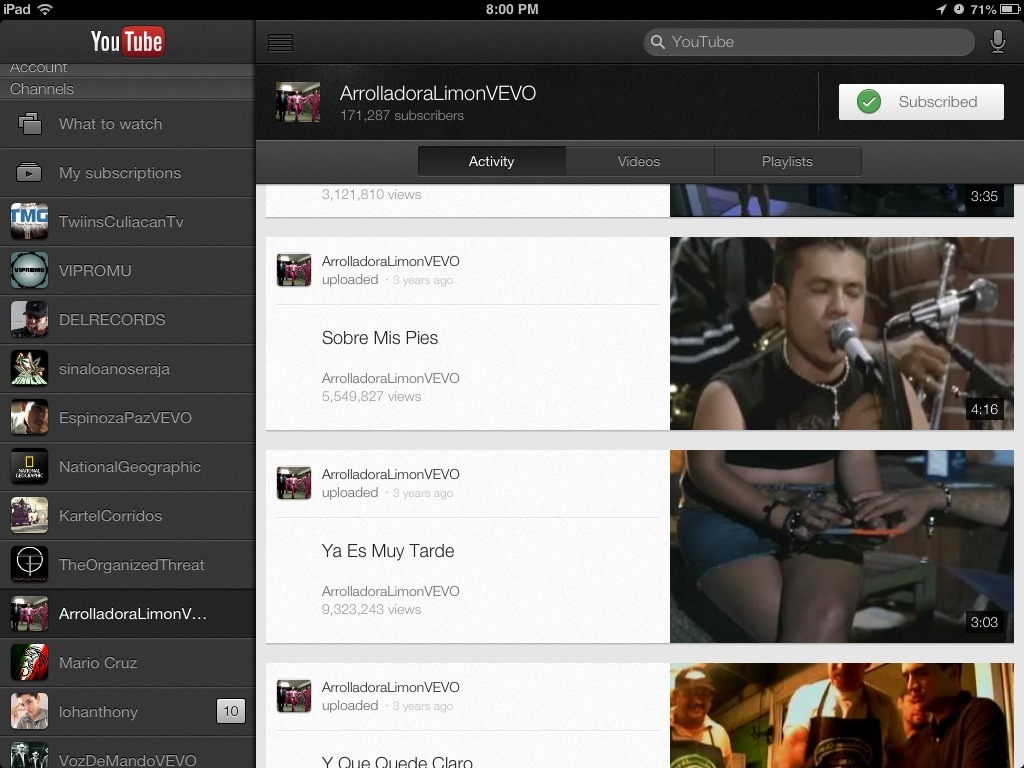Tap the YouTube logo

tap(127, 42)
